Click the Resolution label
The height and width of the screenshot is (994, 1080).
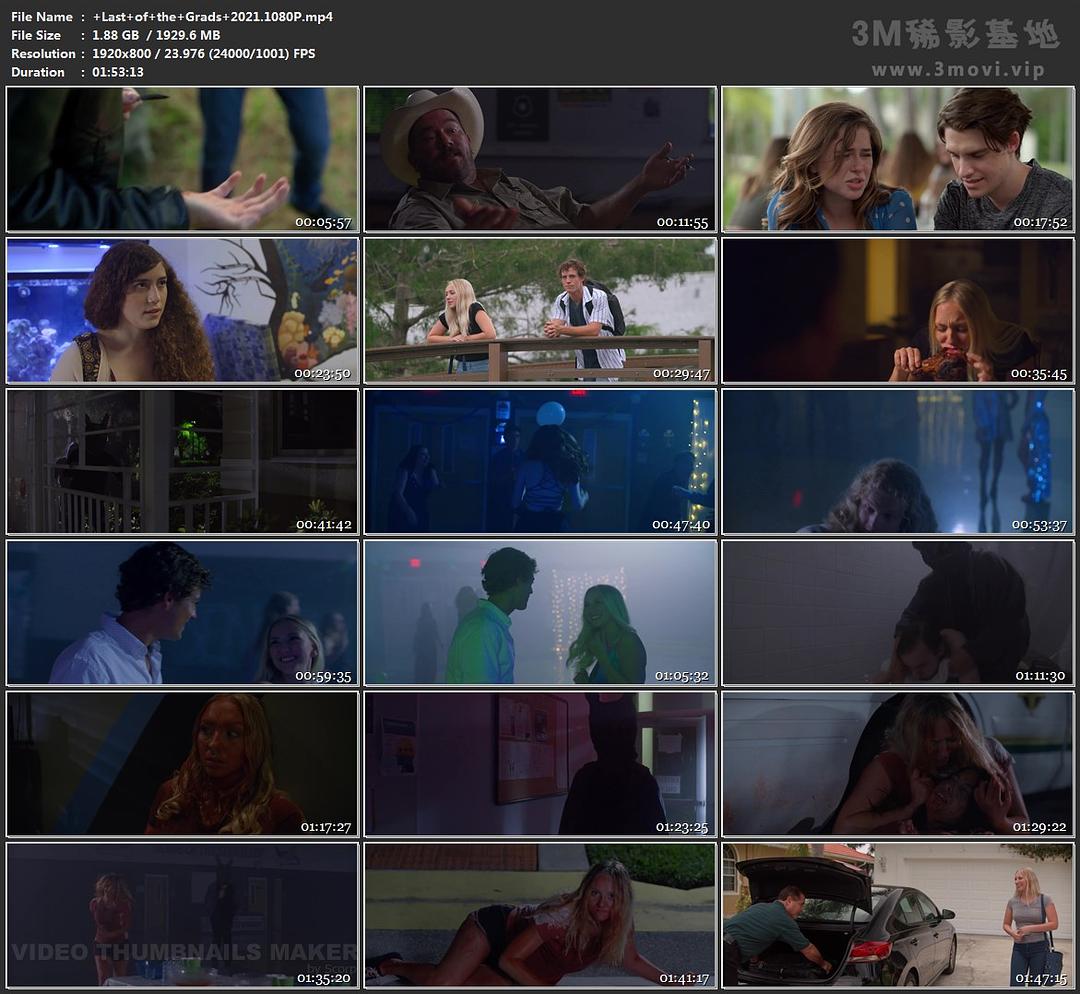[43, 54]
